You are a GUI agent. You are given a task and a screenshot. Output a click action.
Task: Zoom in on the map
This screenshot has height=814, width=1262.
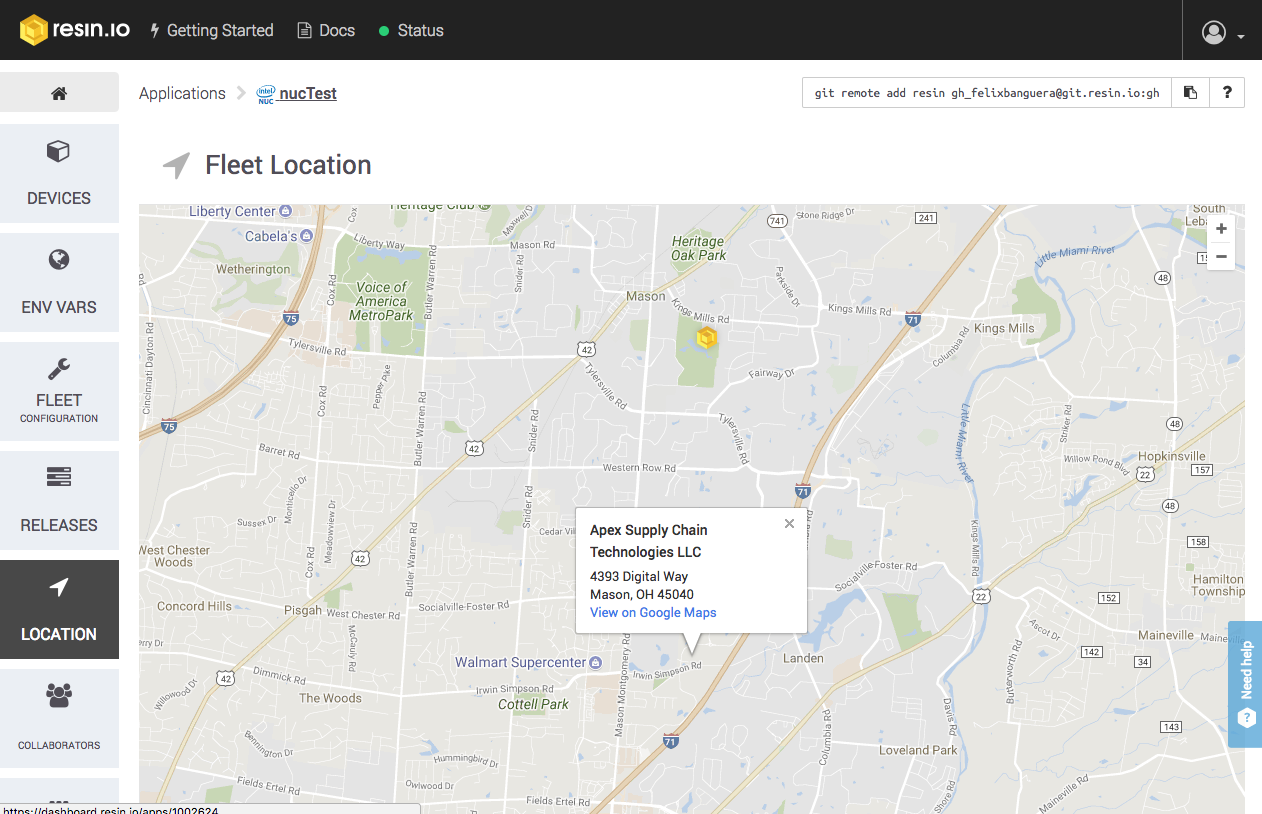[x=1221, y=228]
